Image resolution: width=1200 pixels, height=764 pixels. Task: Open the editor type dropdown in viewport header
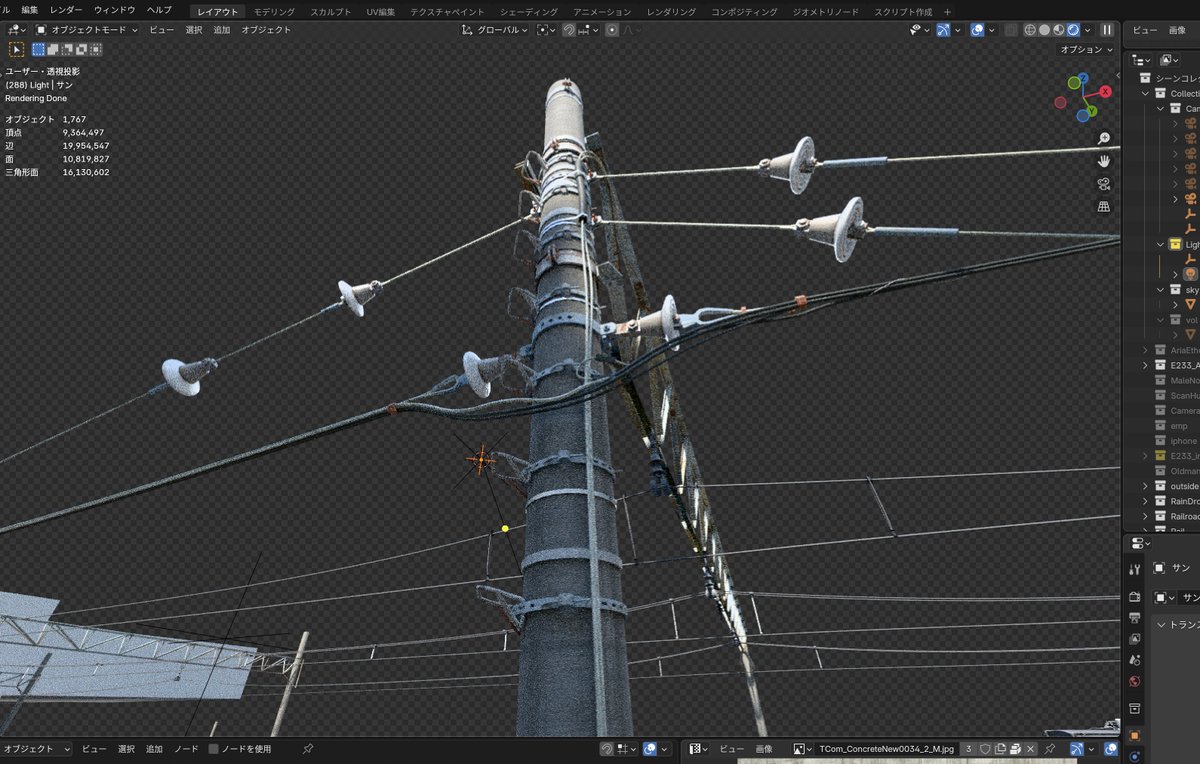(16, 30)
